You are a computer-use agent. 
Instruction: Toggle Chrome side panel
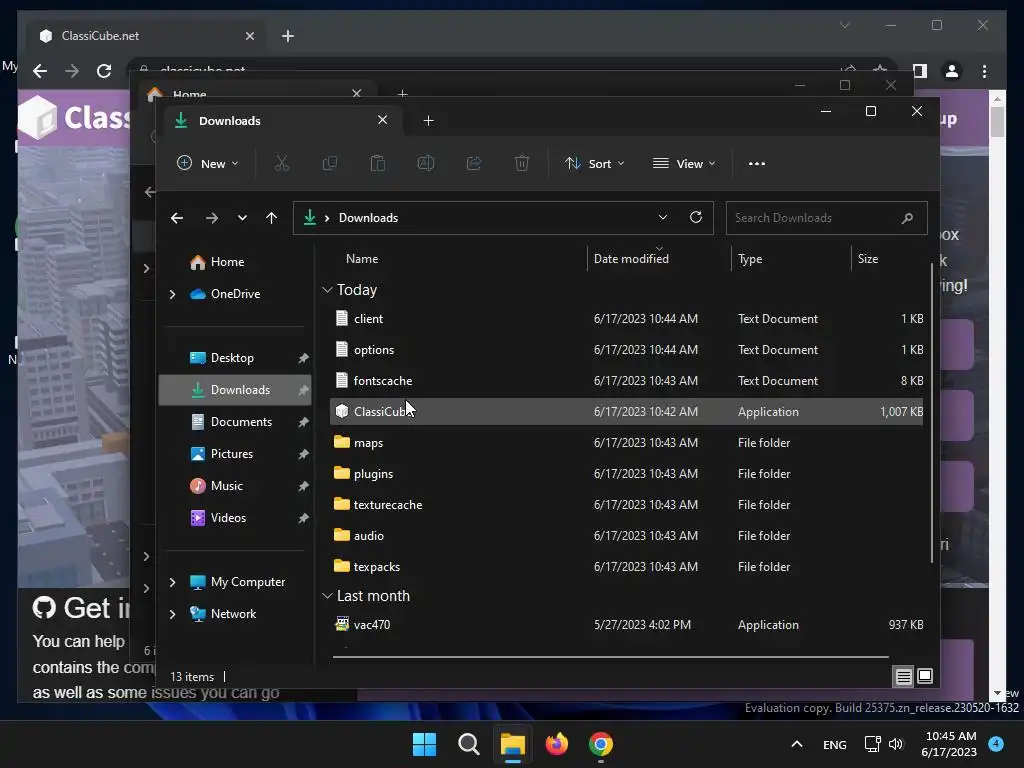pos(920,71)
